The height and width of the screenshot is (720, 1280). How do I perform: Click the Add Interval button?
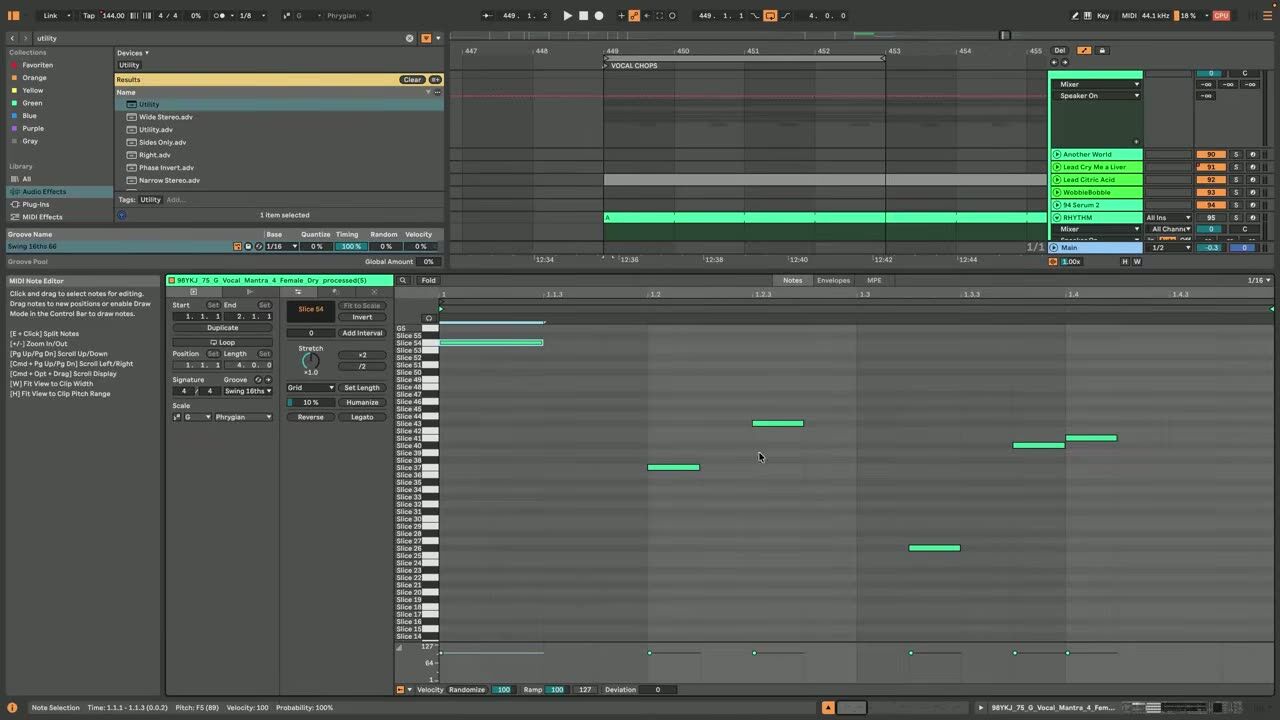point(362,333)
